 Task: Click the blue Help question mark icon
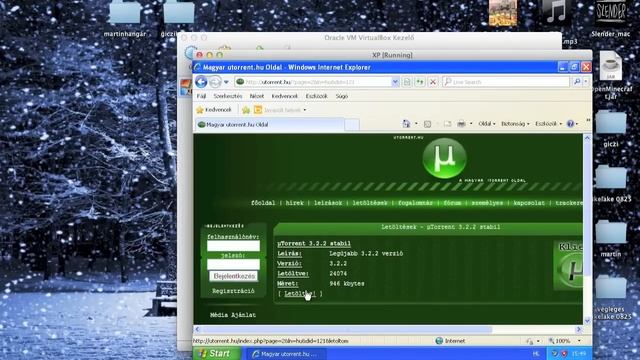coord(571,124)
